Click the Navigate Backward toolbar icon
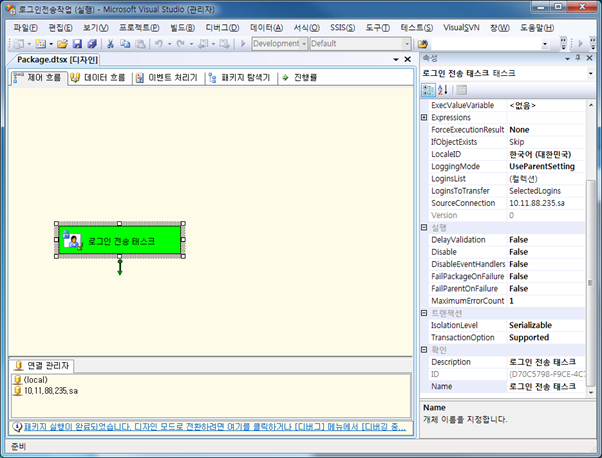This screenshot has height=458, width=602. (203, 44)
